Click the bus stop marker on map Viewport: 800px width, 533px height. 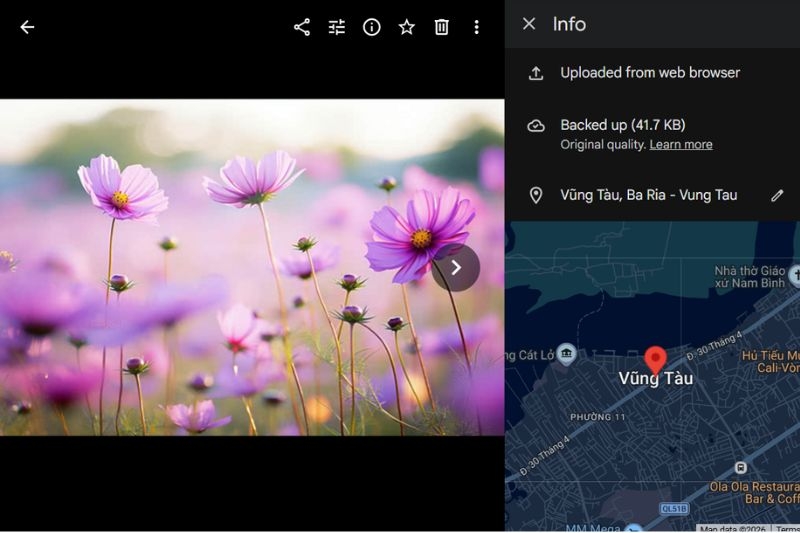tap(740, 467)
